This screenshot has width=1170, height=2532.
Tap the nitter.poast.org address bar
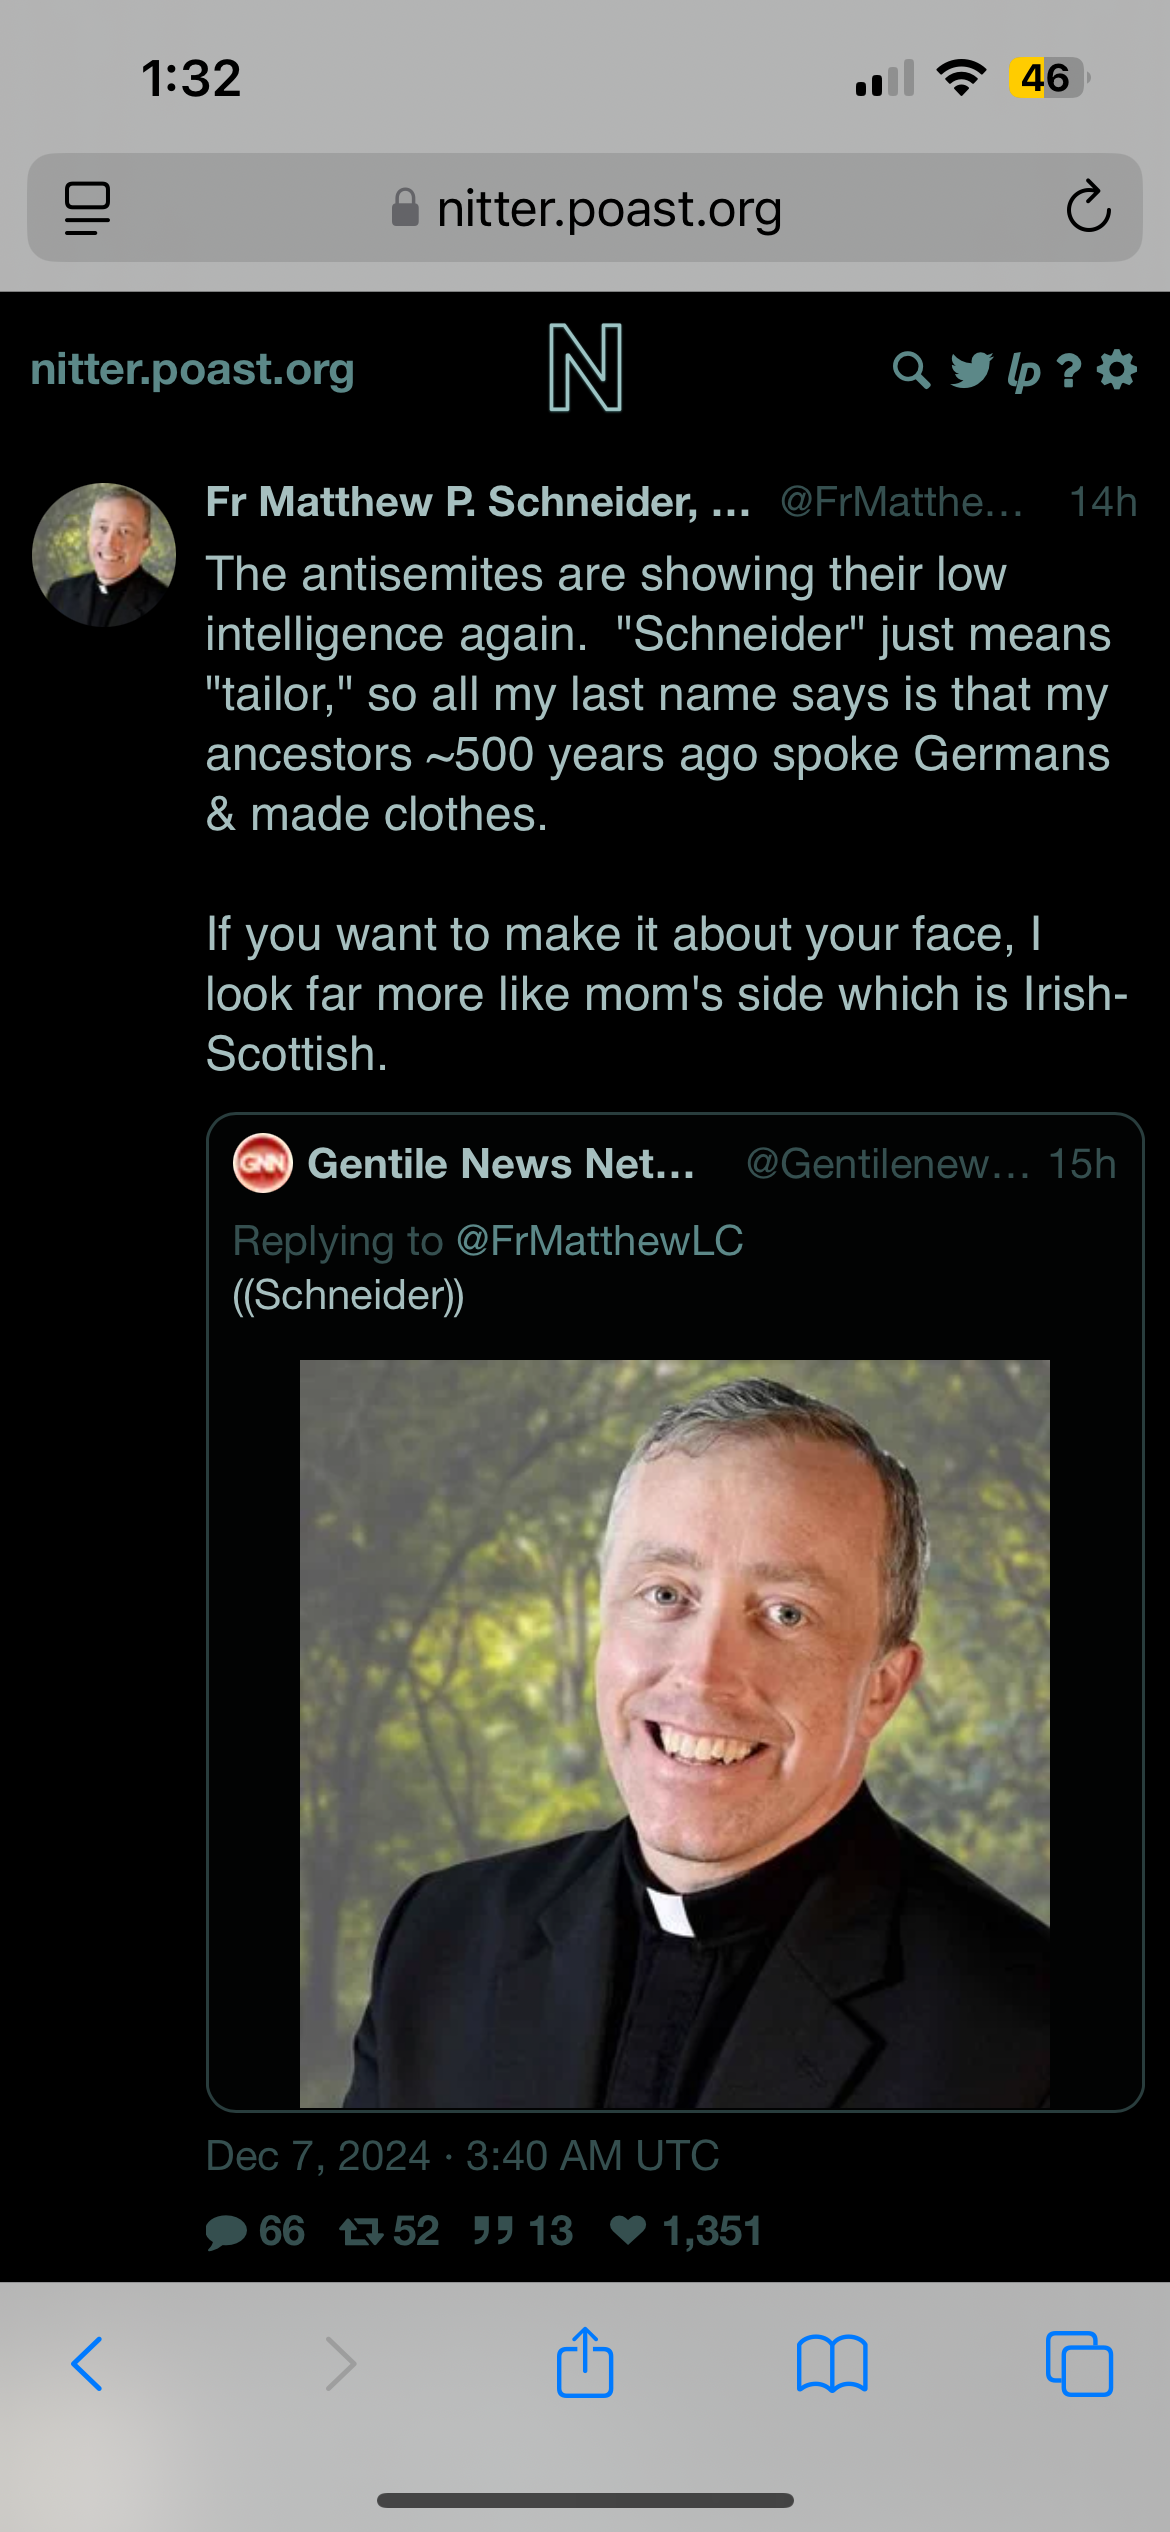point(585,208)
